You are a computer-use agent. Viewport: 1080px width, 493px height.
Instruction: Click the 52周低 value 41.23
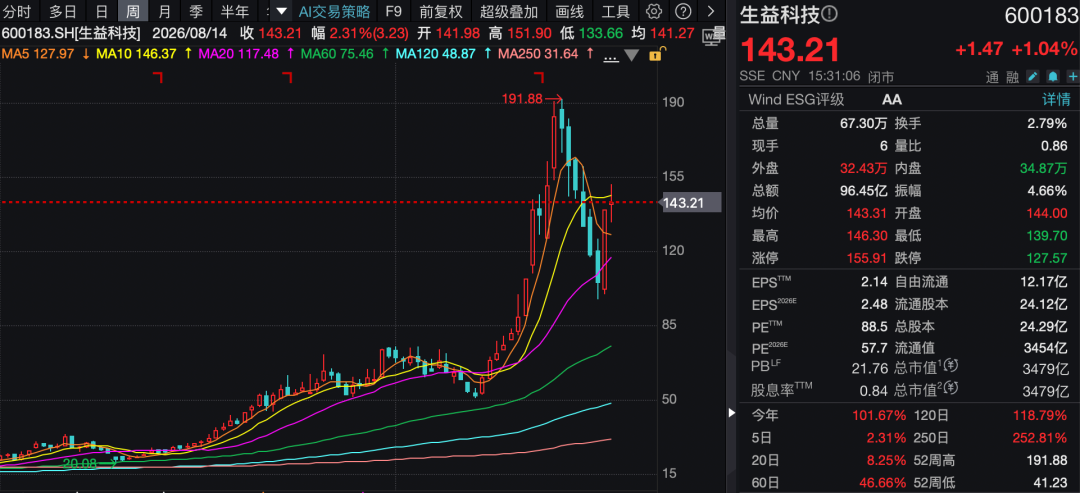pos(1051,483)
